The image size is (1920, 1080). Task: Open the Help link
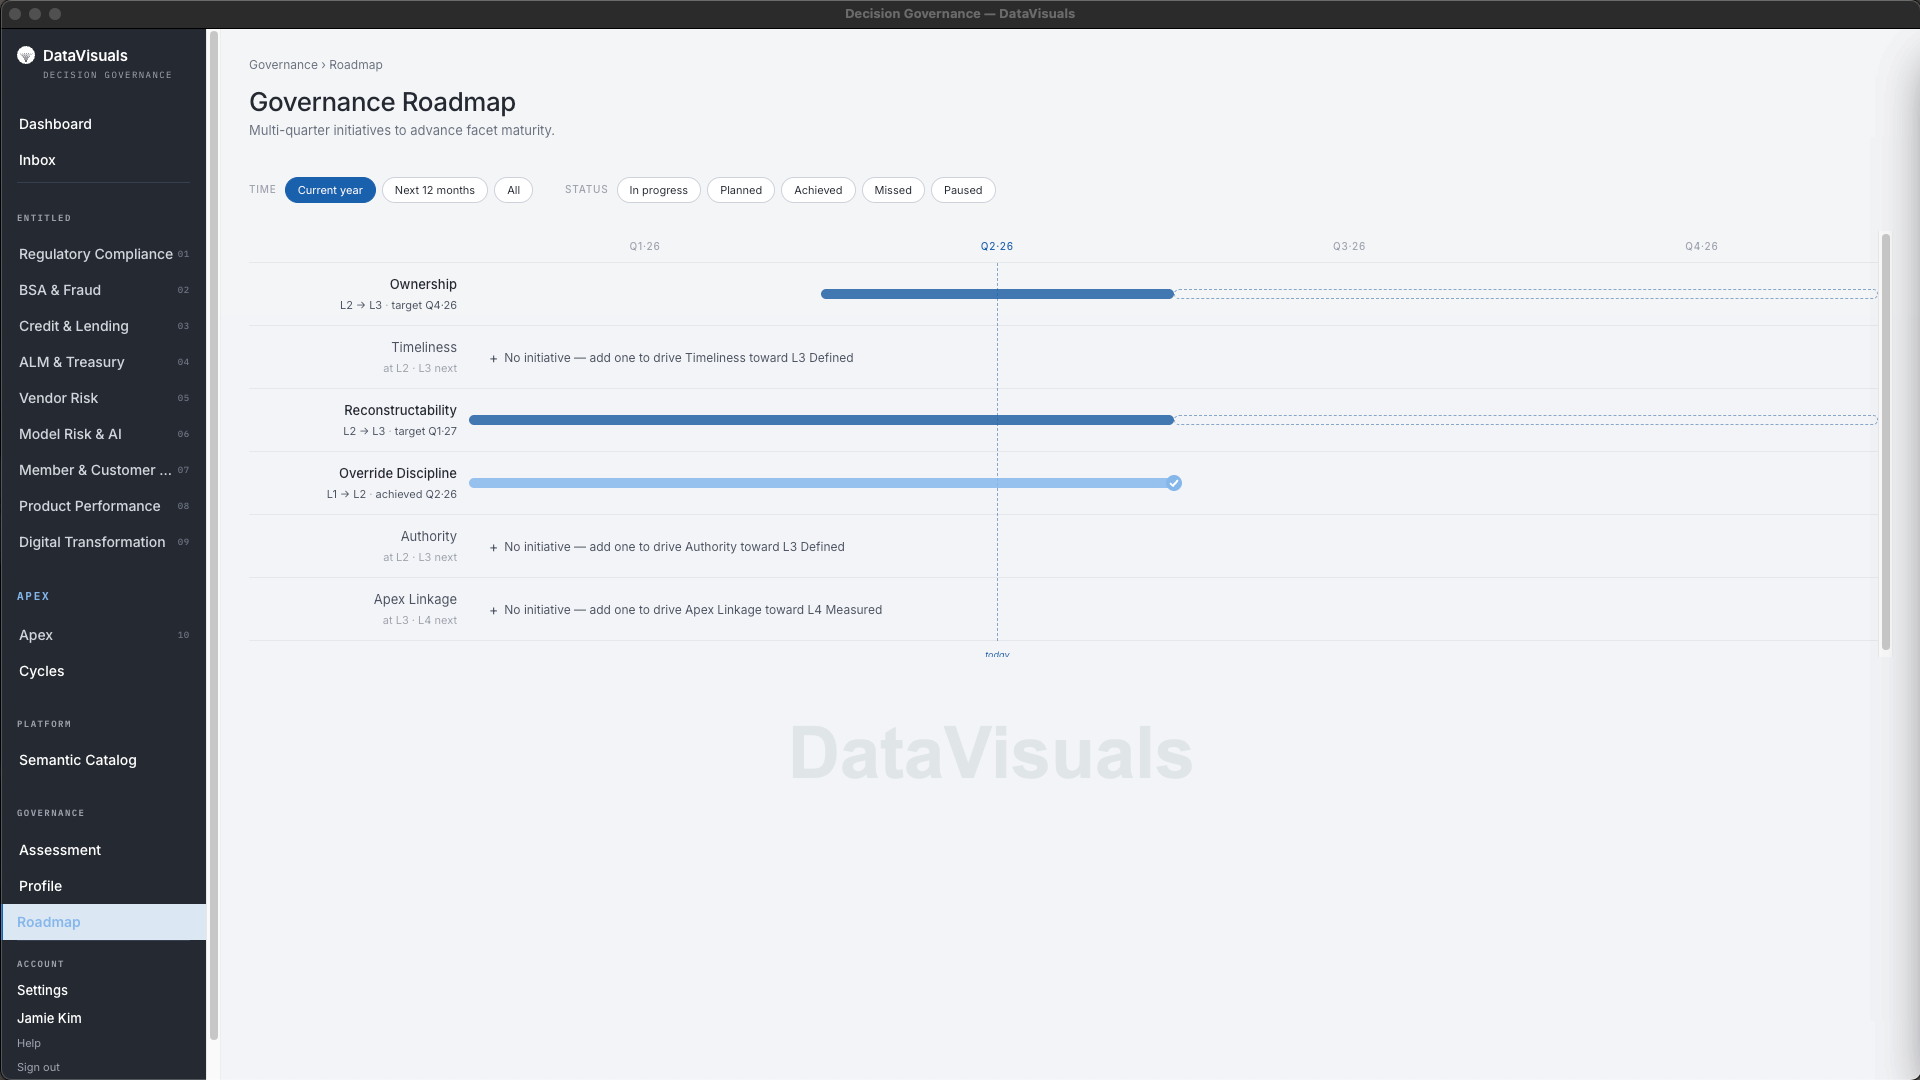pyautogui.click(x=29, y=1043)
